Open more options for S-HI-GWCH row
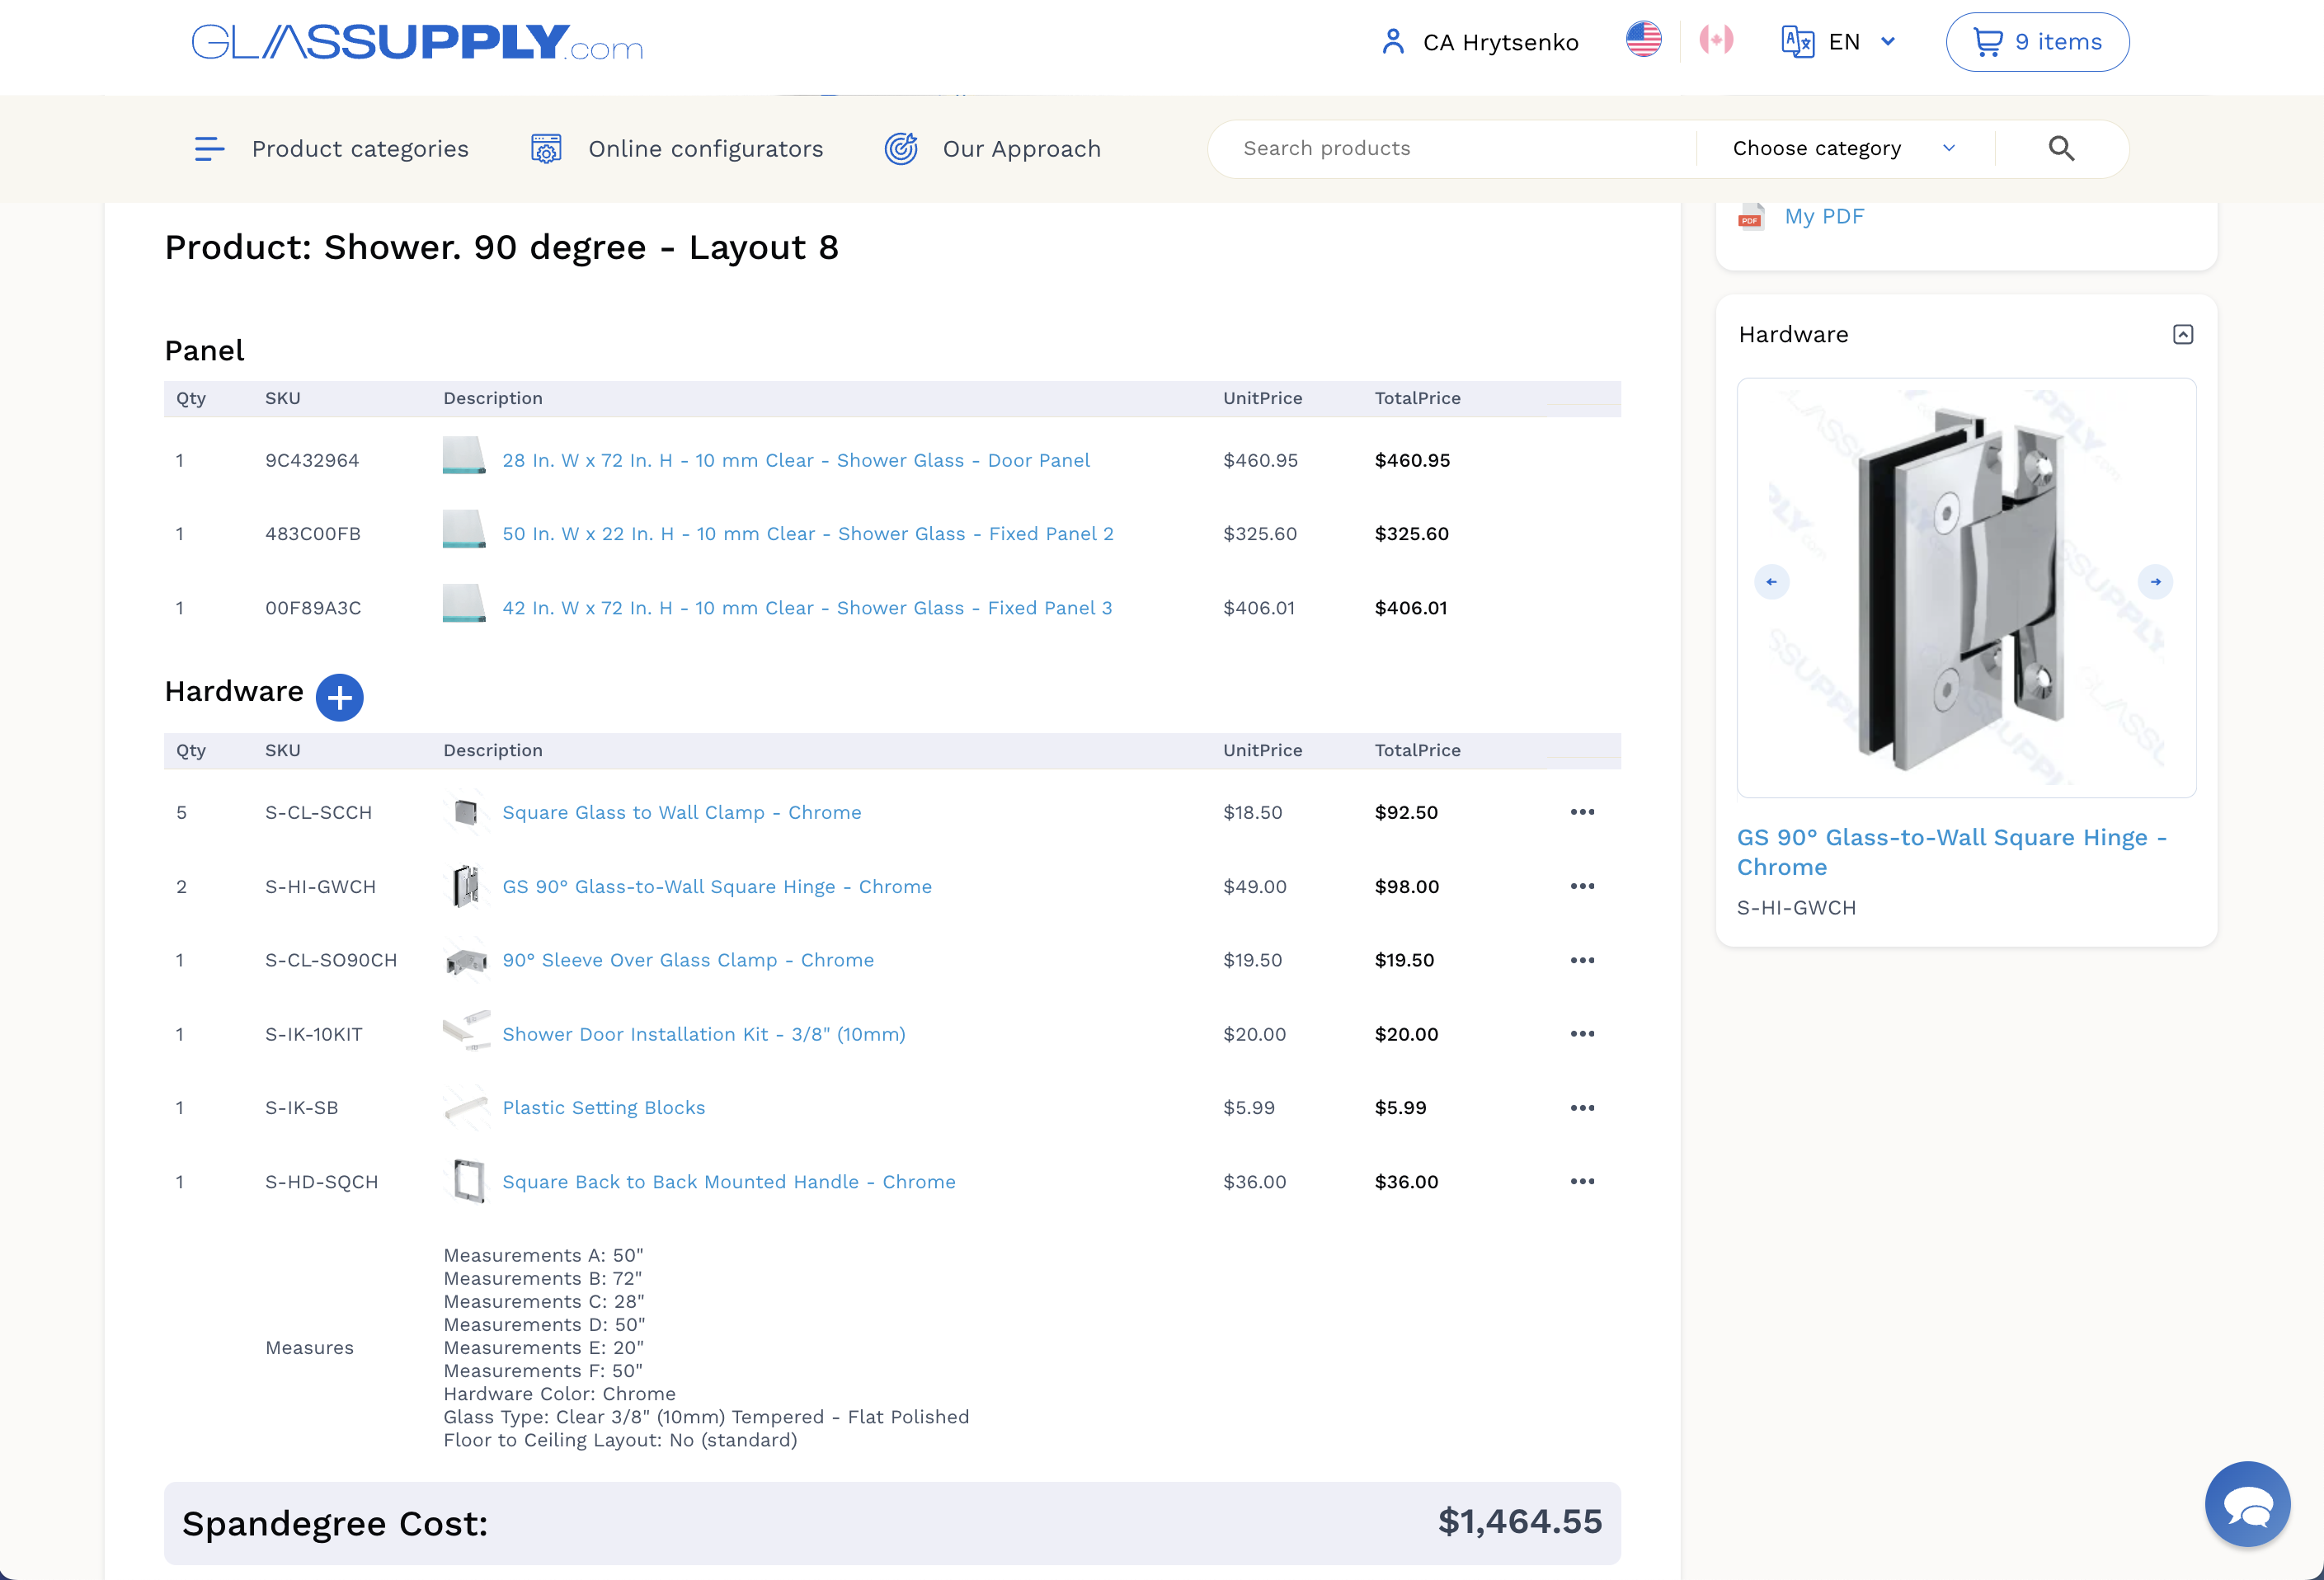 coord(1582,886)
